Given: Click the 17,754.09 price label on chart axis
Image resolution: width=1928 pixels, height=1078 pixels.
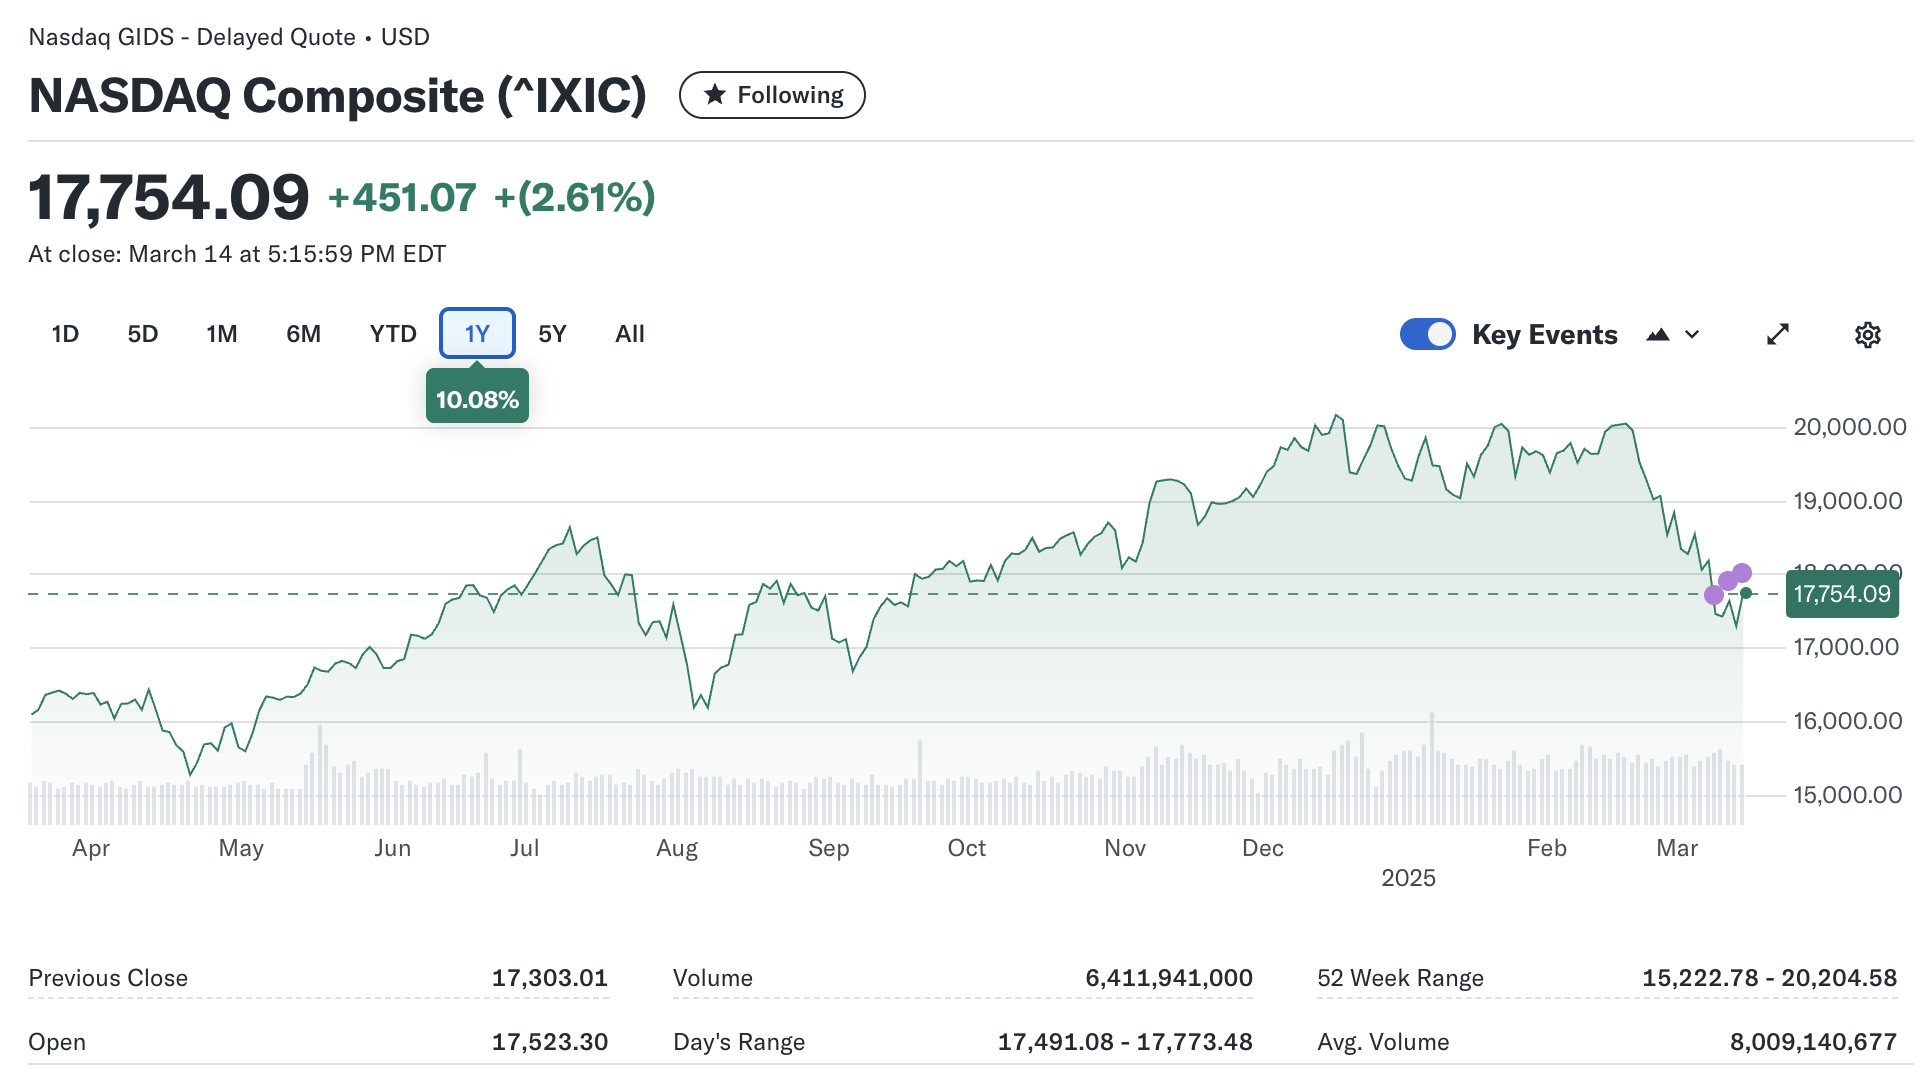Looking at the screenshot, I should [1842, 594].
